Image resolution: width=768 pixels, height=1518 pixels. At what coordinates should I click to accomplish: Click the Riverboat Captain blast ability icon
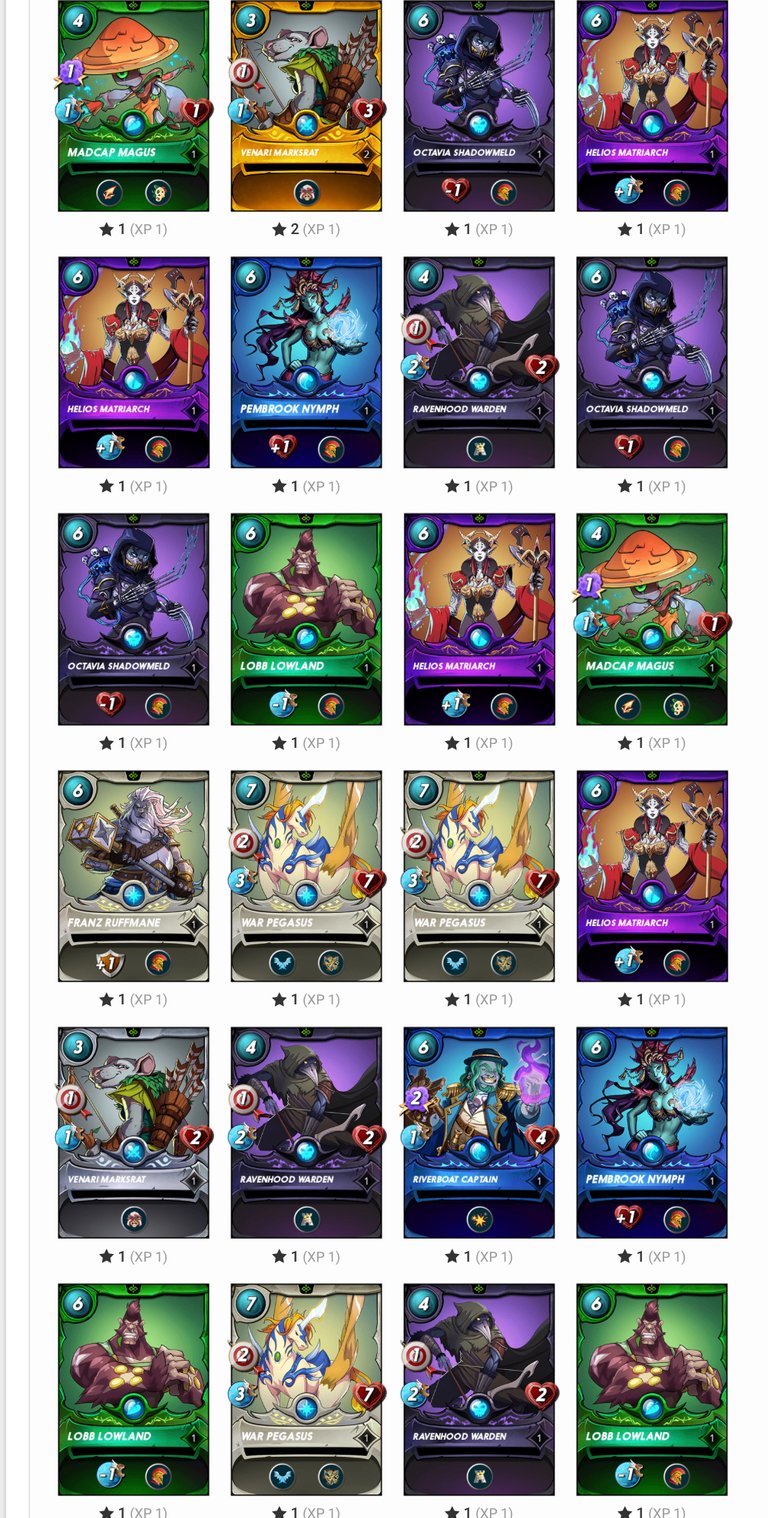click(479, 1219)
